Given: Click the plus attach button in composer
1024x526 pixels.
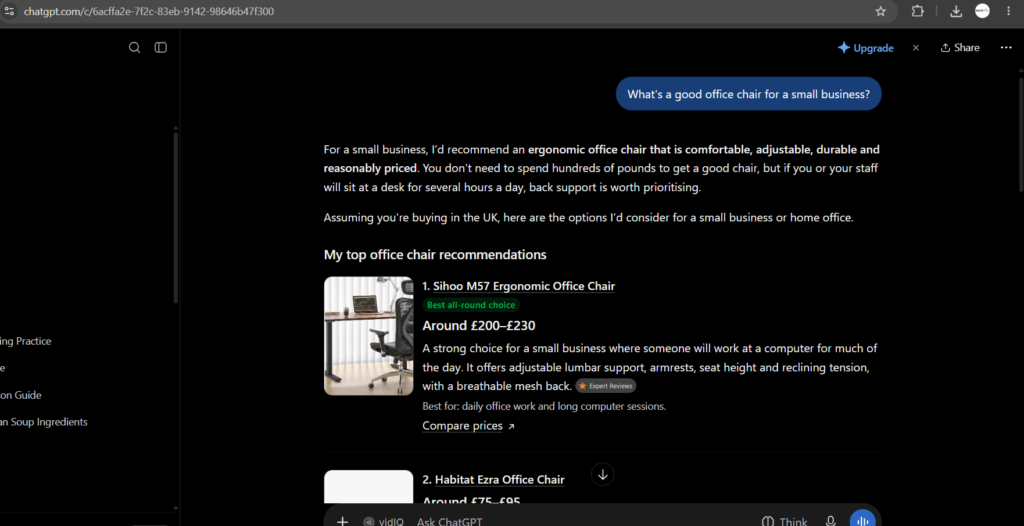Looking at the screenshot, I should point(342,521).
